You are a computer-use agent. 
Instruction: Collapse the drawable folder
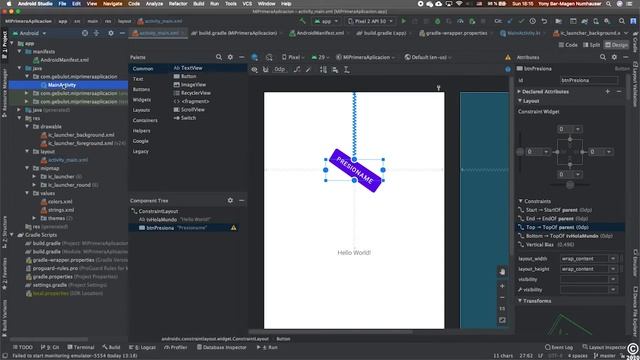(x=27, y=127)
